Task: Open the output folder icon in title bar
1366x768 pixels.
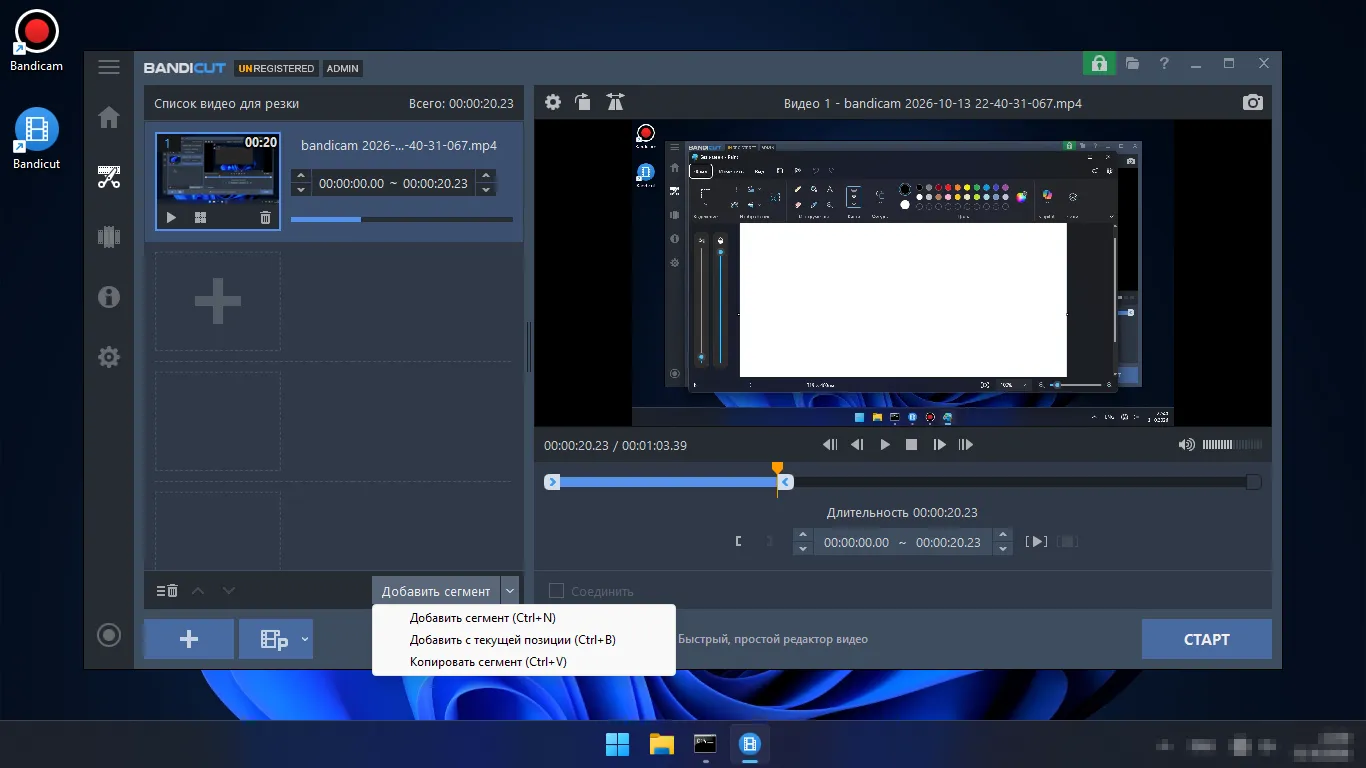Action: coord(1132,63)
